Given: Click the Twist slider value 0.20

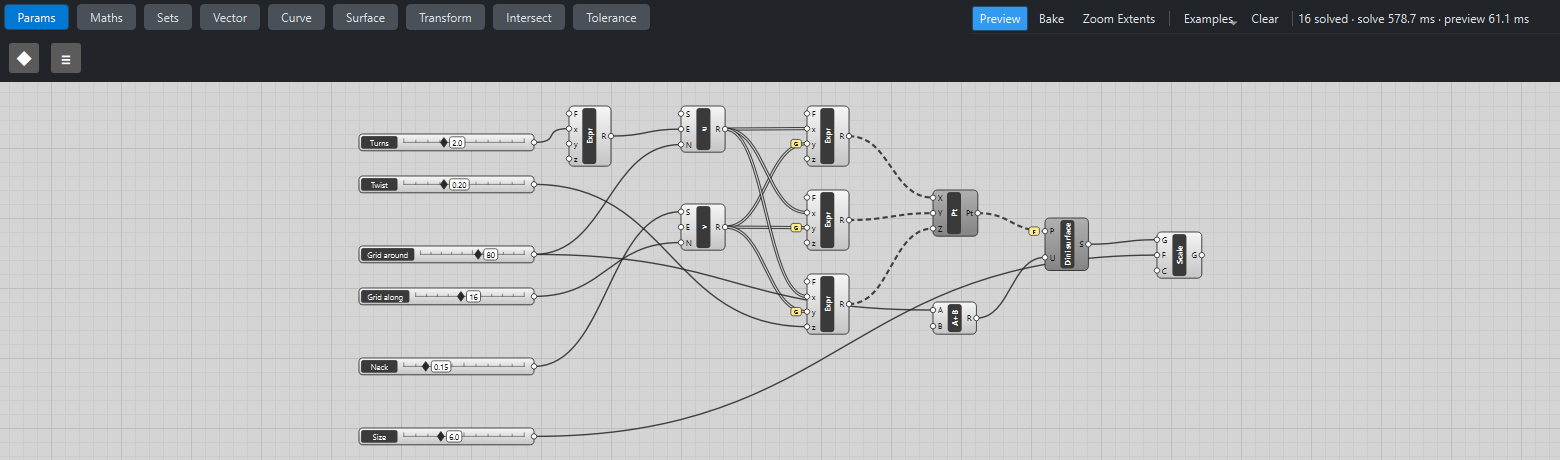Looking at the screenshot, I should click(x=460, y=184).
